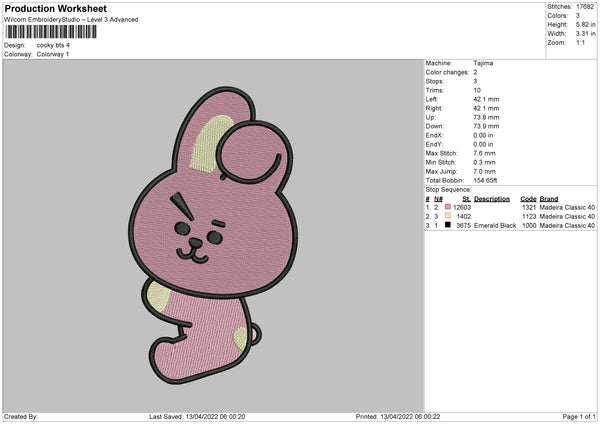The width and height of the screenshot is (600, 424).
Task: Click the embroidered bunny design preview
Action: 213,235
